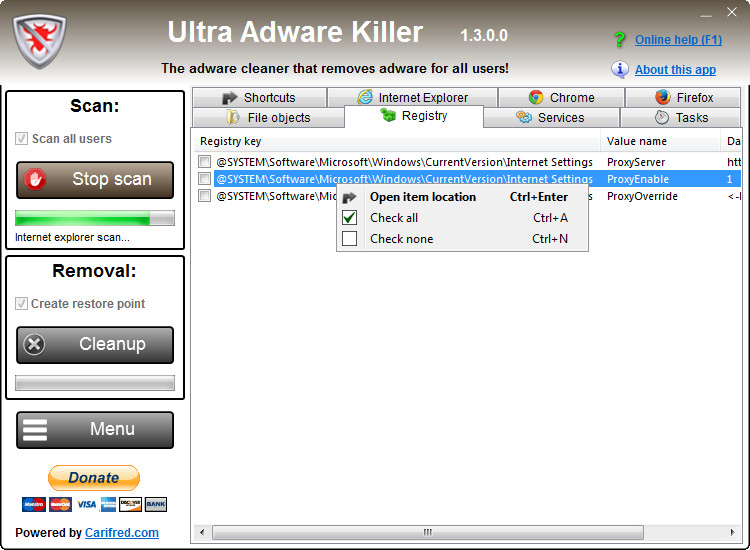Click the blue info icon beside About
This screenshot has width=750, height=550.
click(x=620, y=70)
